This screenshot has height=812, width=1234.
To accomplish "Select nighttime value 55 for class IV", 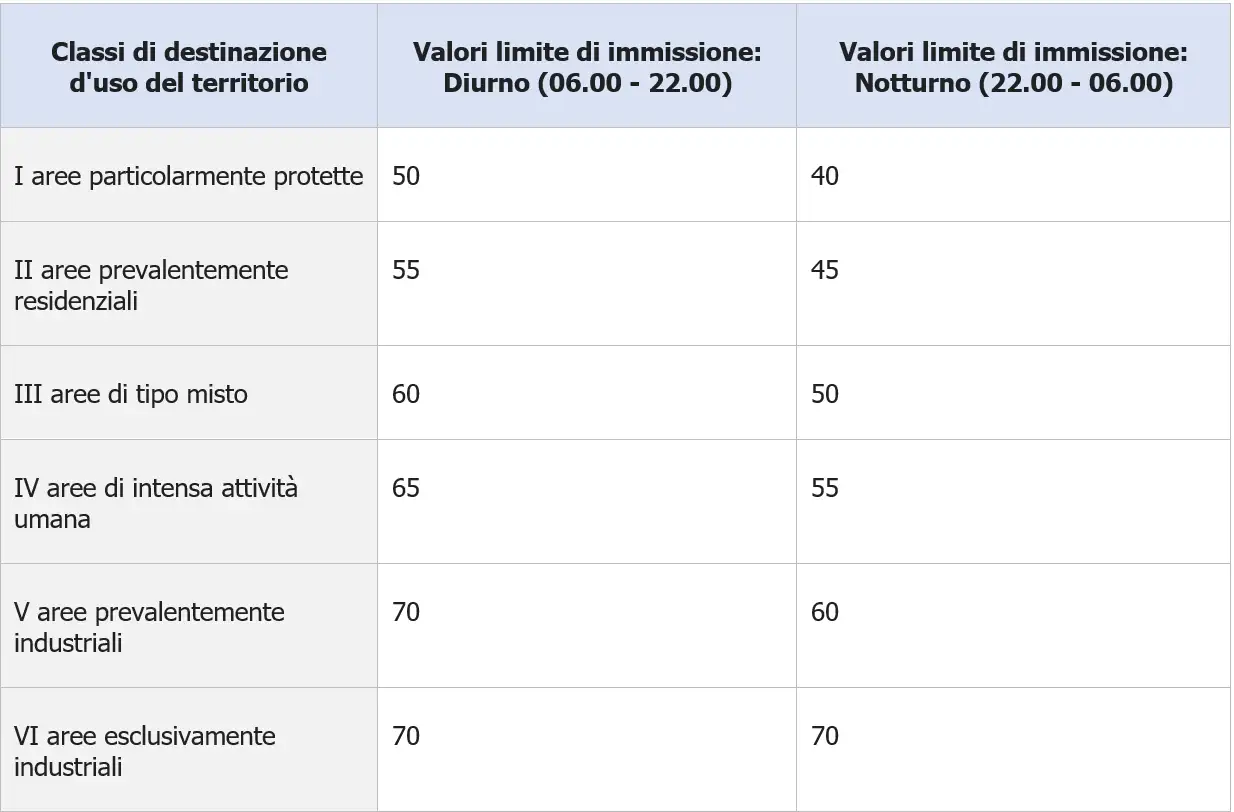I will point(825,489).
